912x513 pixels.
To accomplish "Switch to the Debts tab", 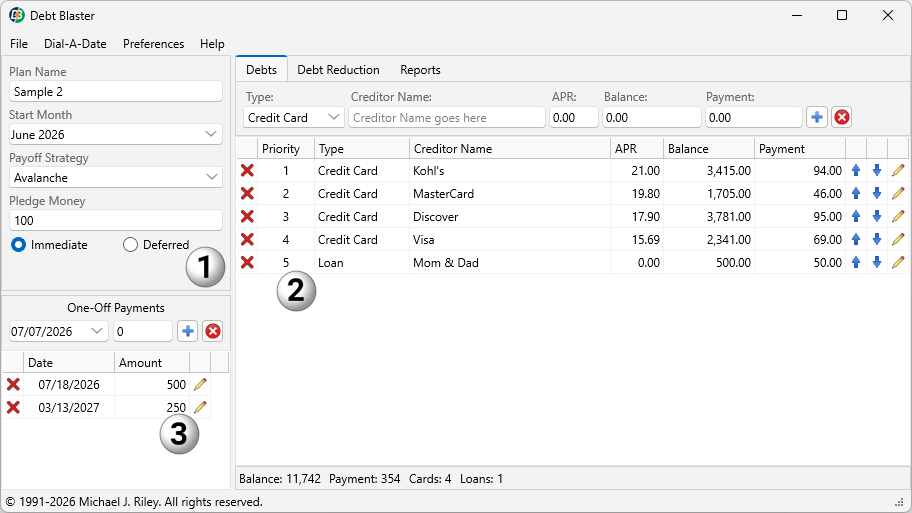I will (x=261, y=70).
